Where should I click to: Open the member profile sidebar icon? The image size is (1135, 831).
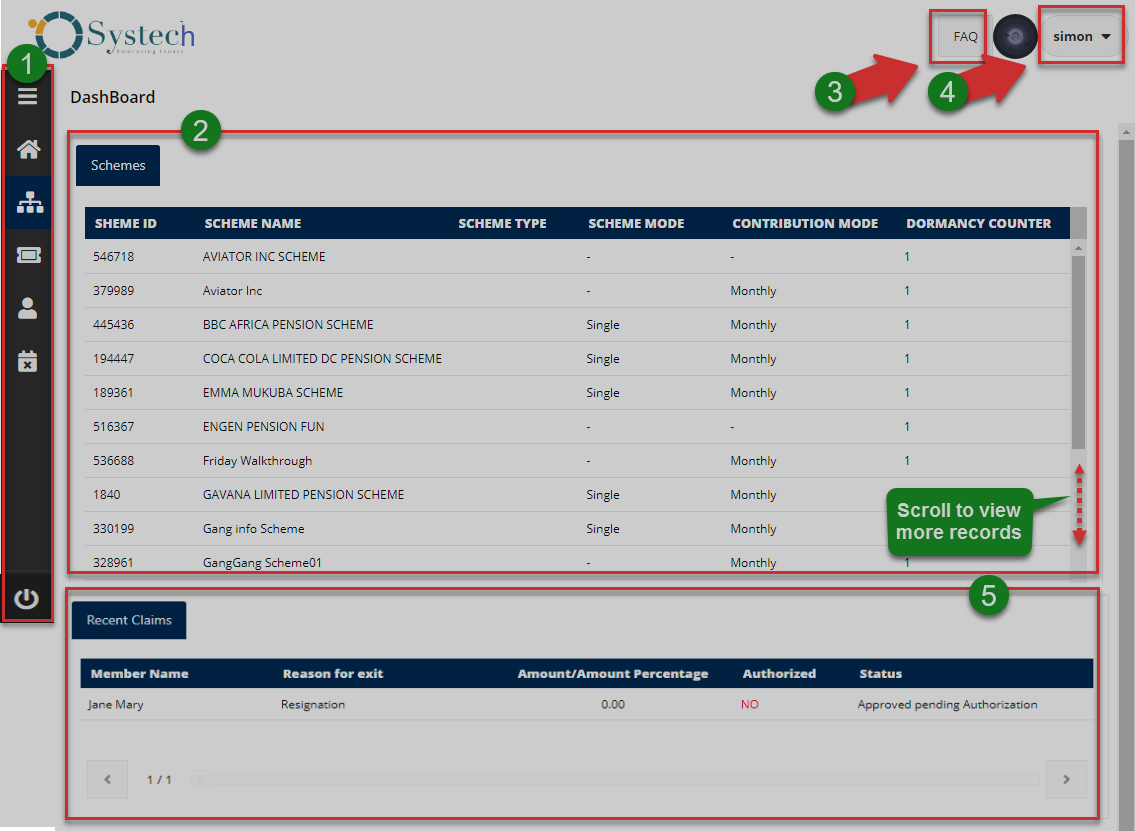[28, 308]
